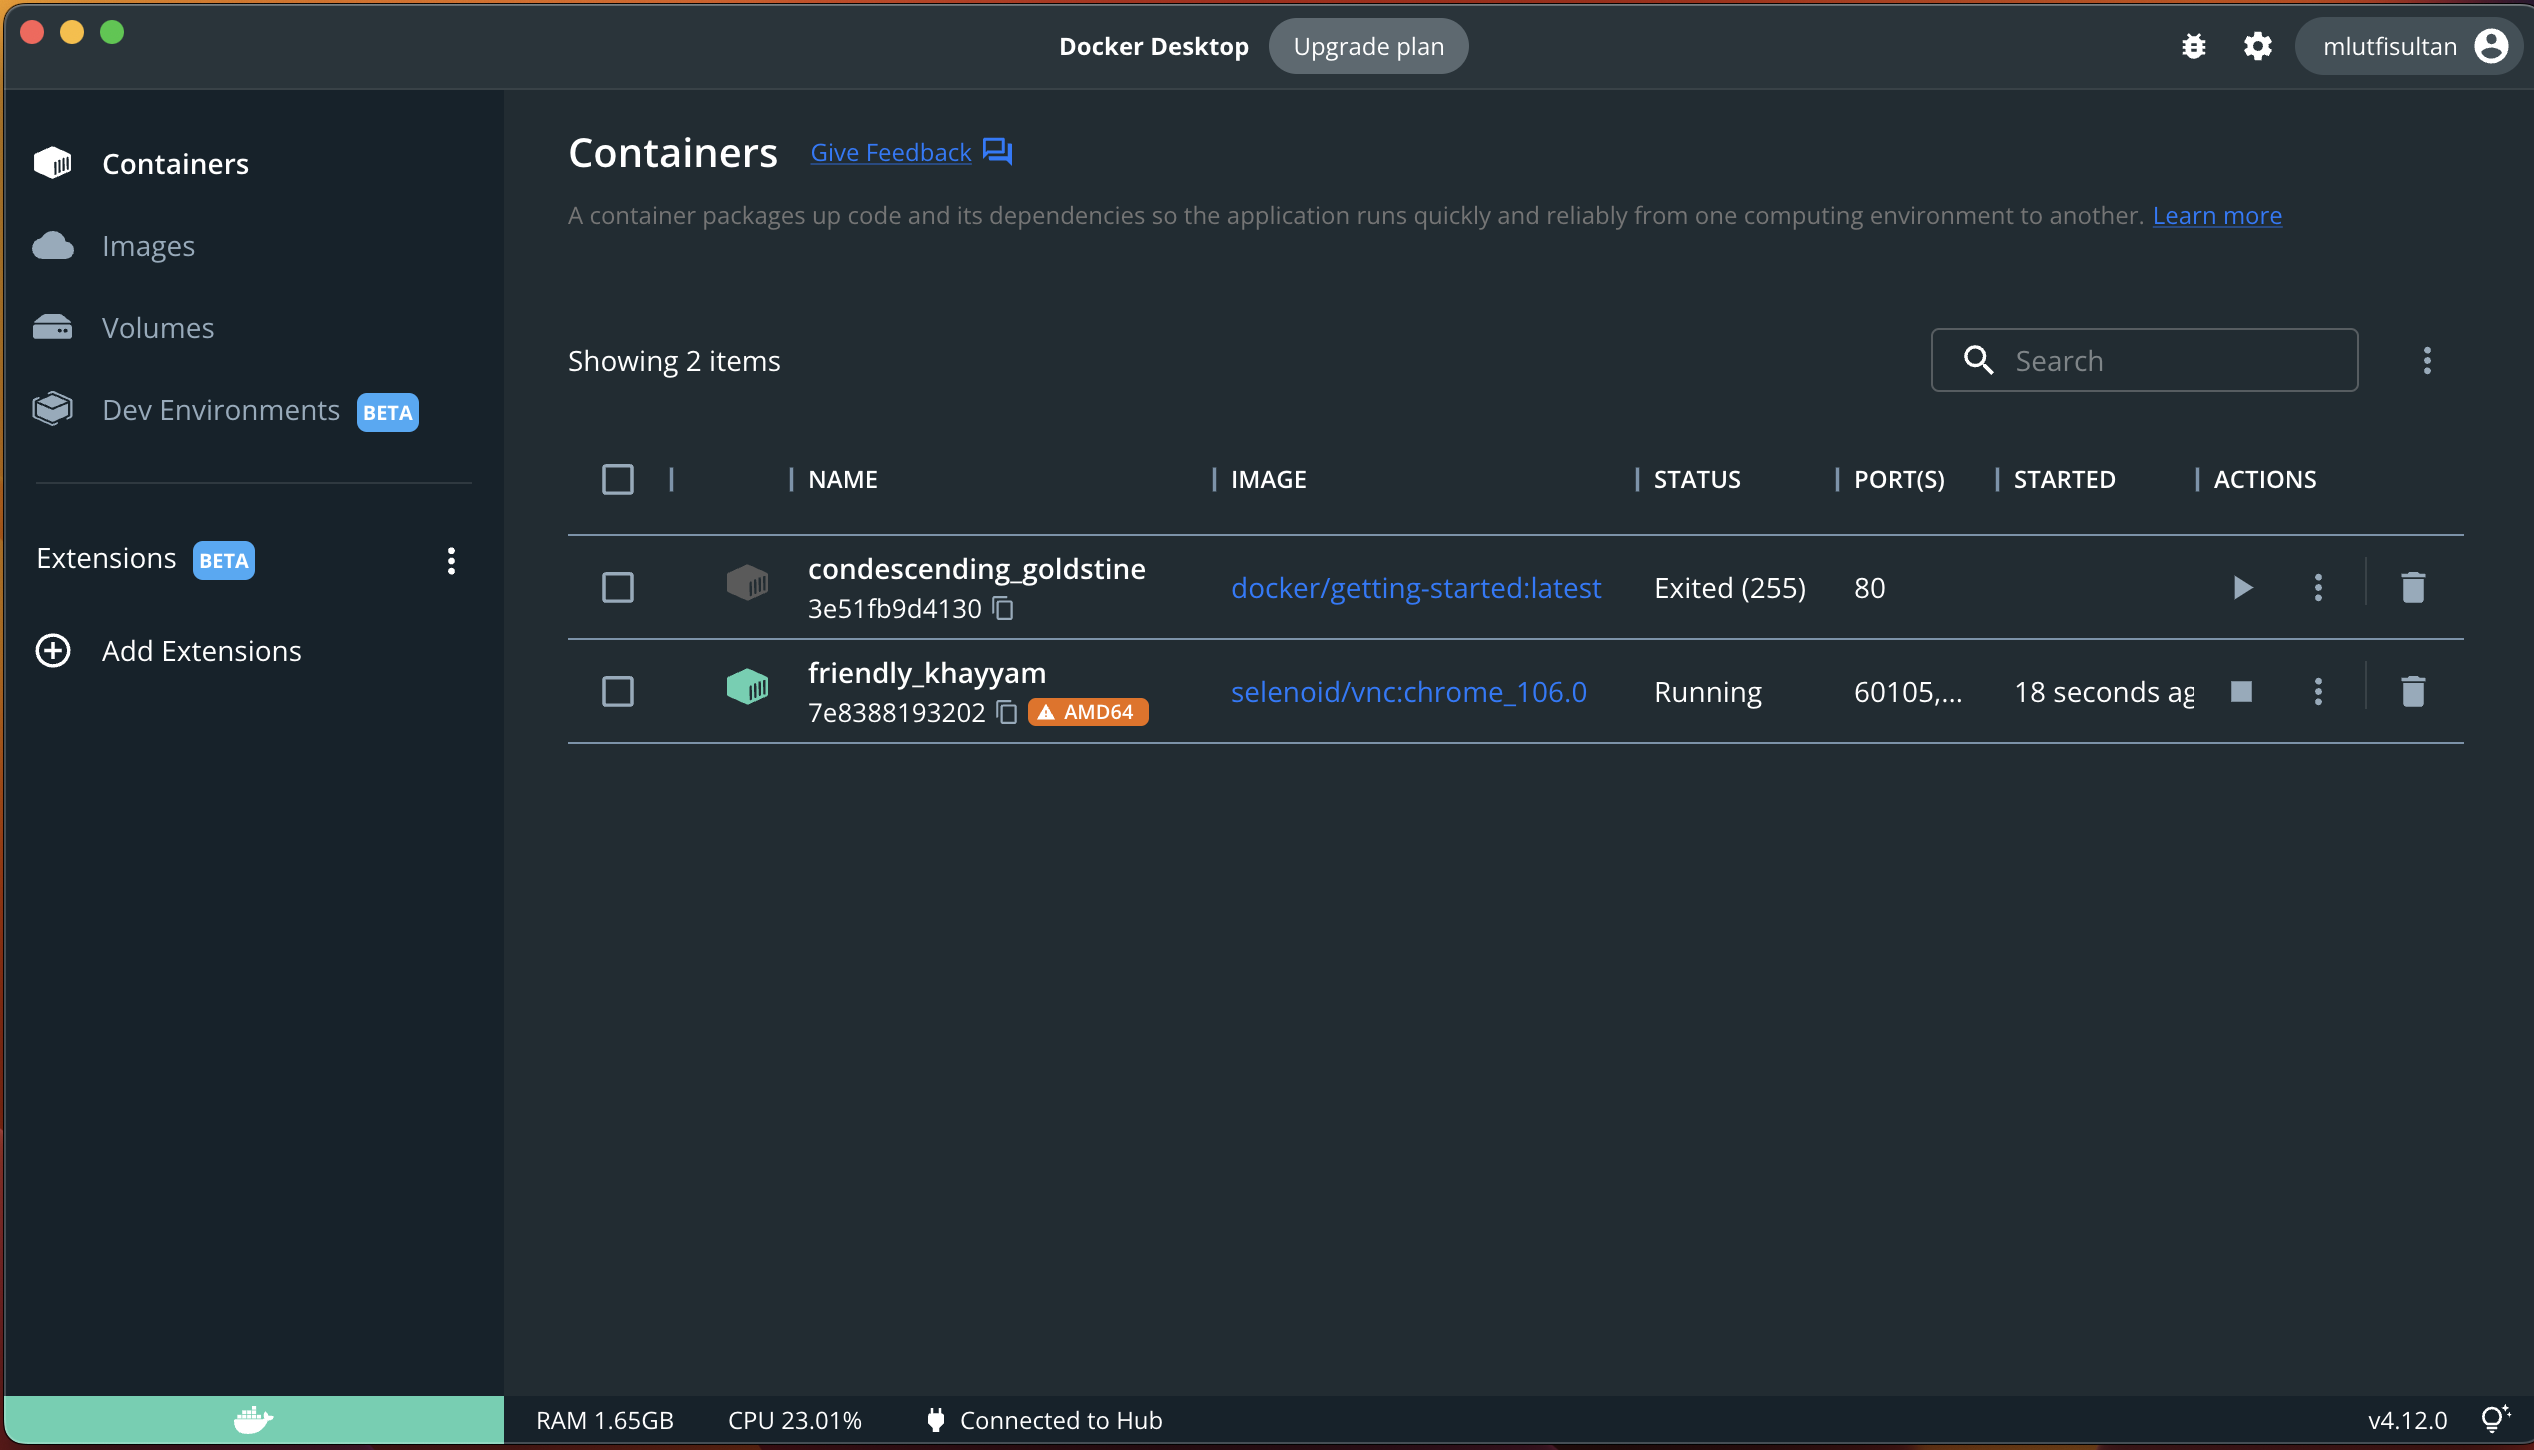Select Images in the sidebar
The width and height of the screenshot is (2534, 1450).
coord(148,245)
